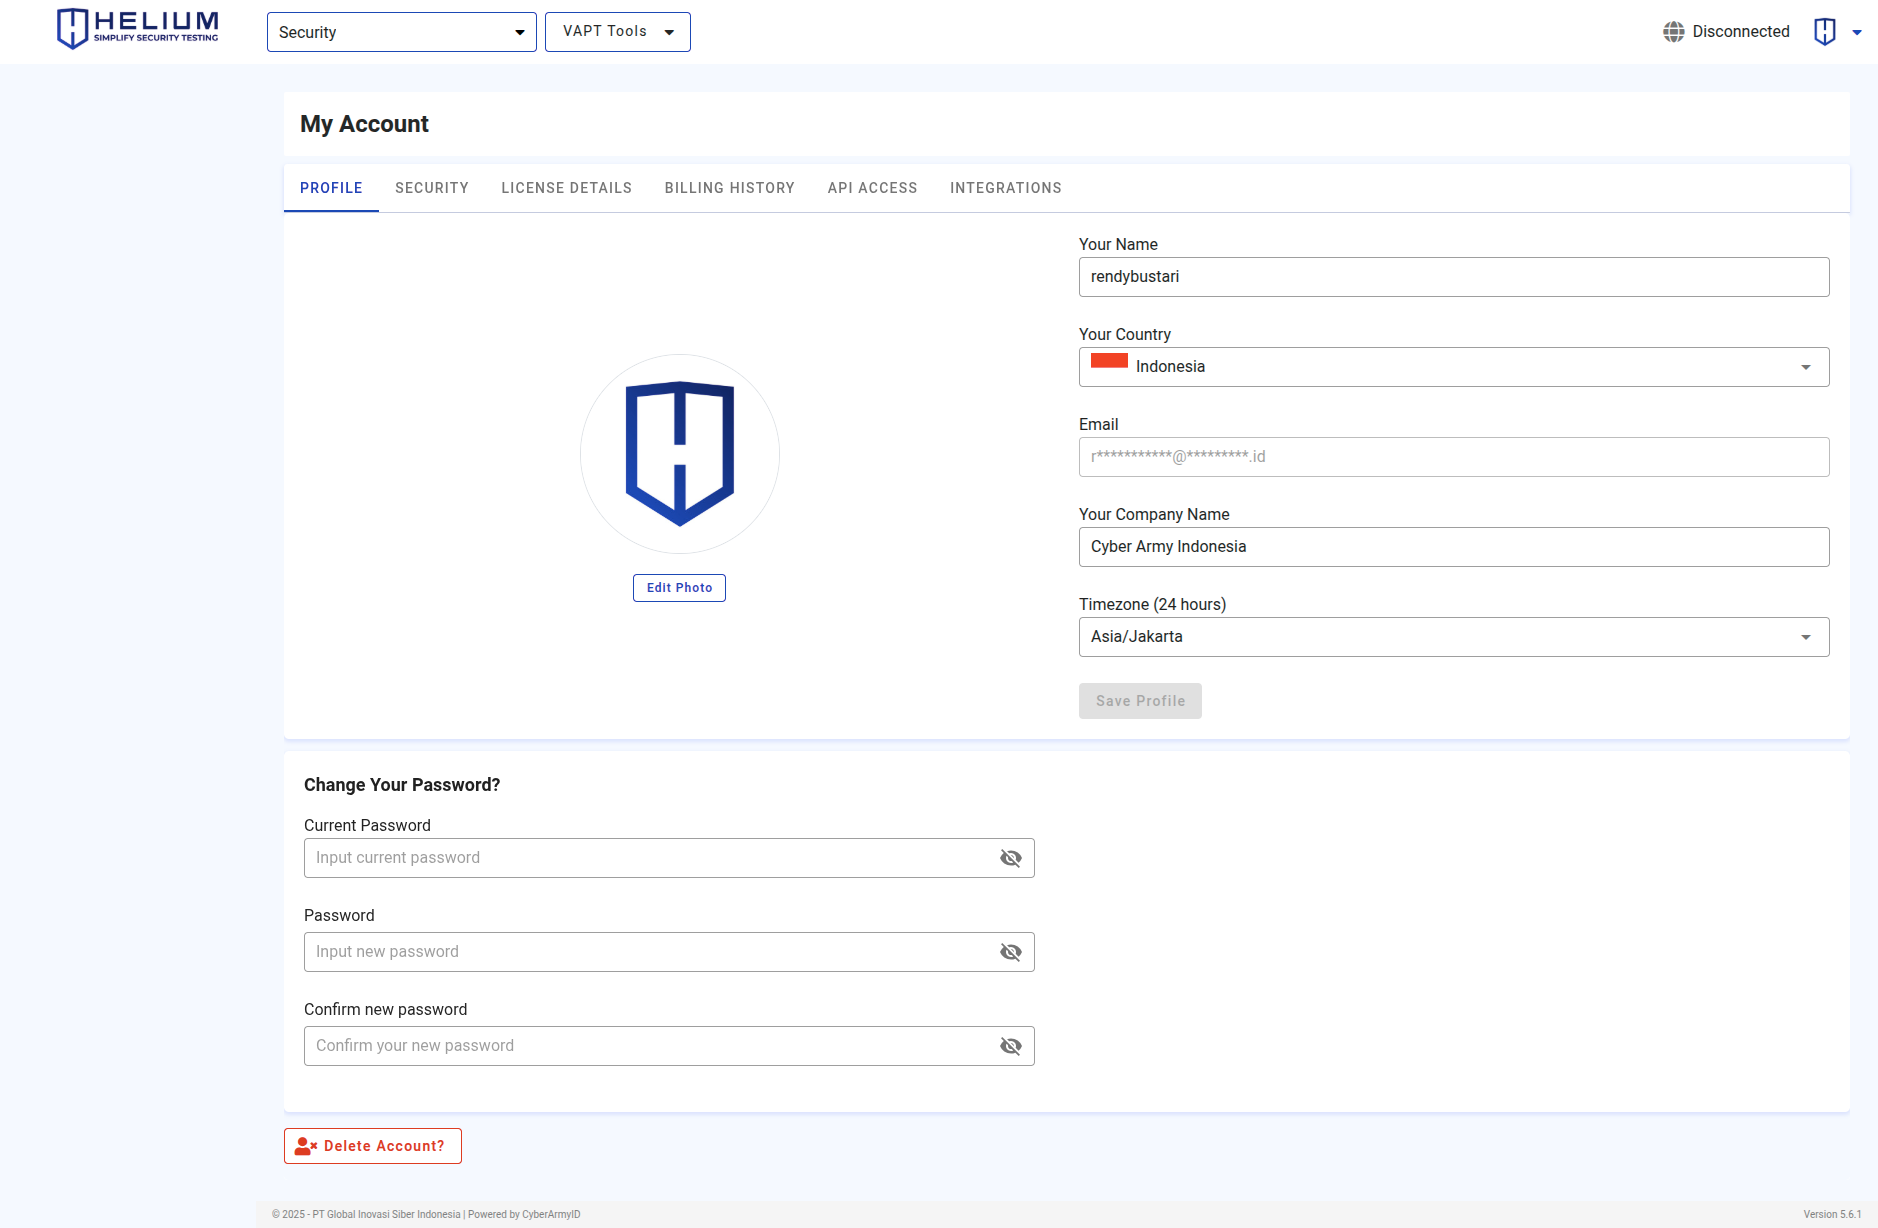Click the Edit Photo button
The image size is (1878, 1228).
coord(679,588)
